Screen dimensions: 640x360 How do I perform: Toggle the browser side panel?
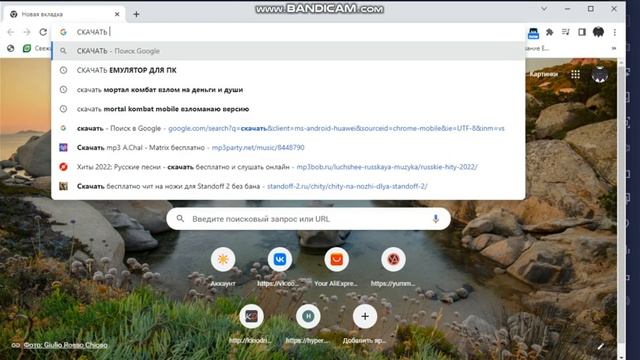tap(582, 32)
